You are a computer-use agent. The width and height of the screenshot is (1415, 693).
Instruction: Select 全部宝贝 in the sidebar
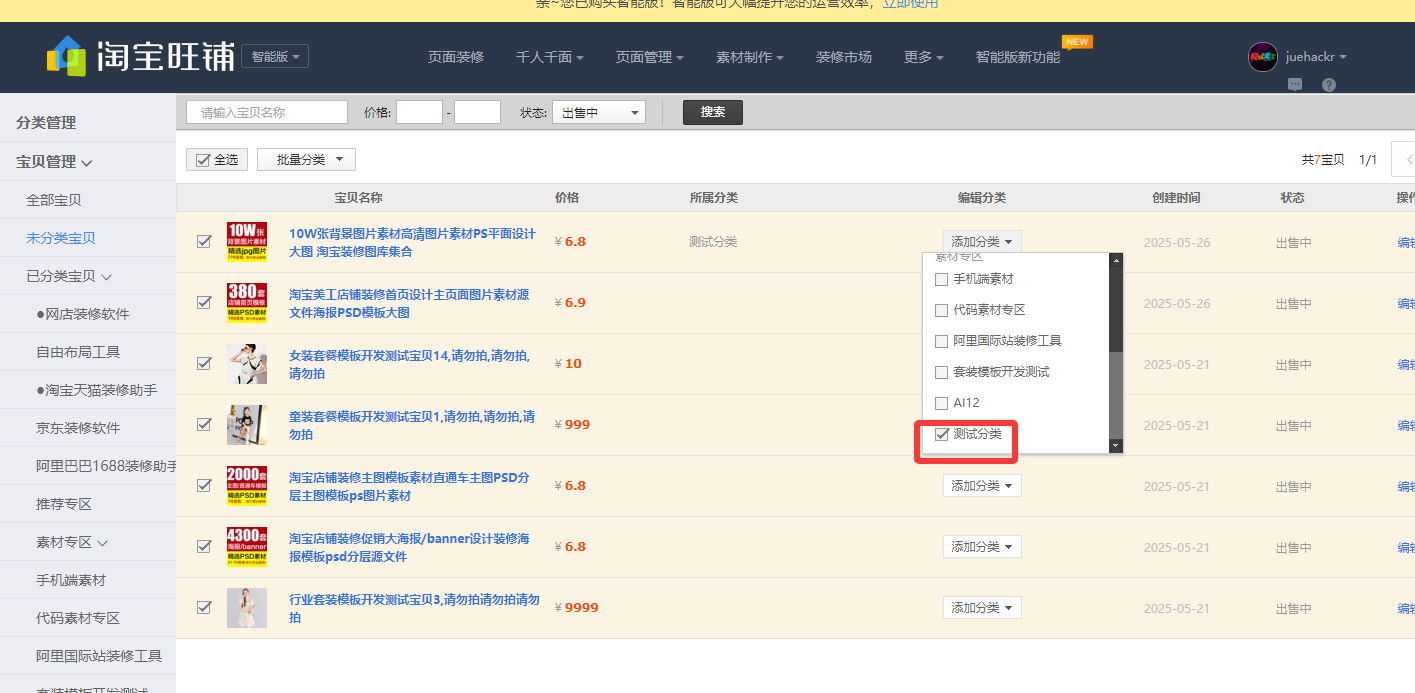tap(54, 200)
